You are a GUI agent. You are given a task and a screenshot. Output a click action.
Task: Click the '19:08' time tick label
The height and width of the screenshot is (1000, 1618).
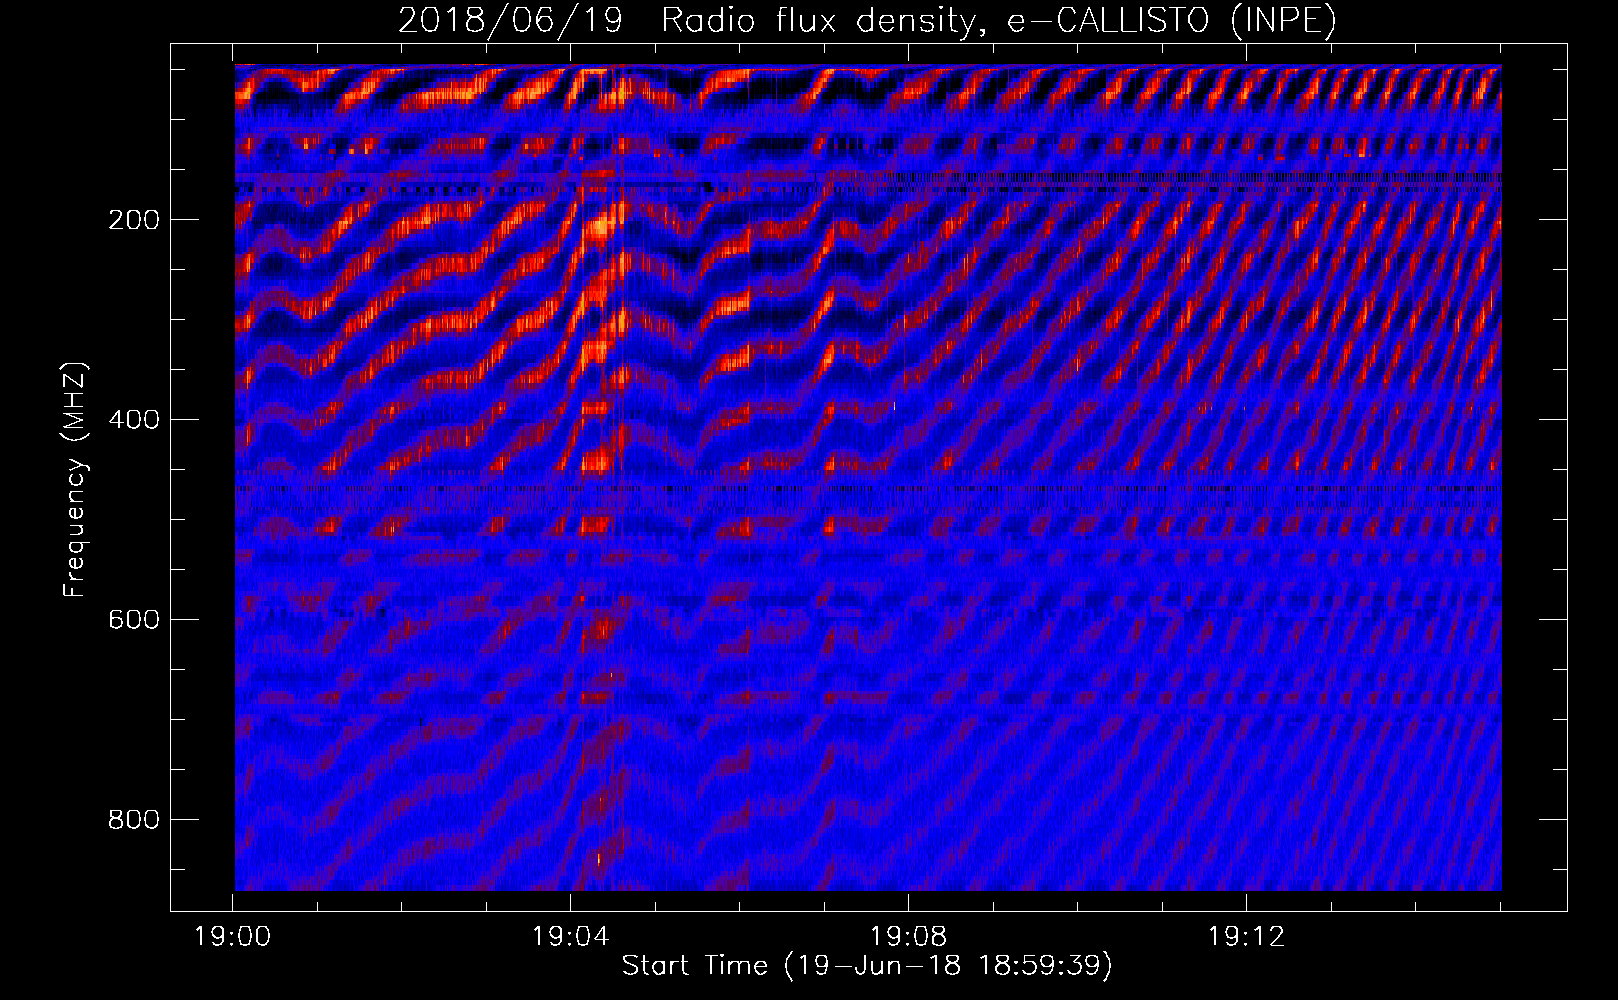coord(909,937)
